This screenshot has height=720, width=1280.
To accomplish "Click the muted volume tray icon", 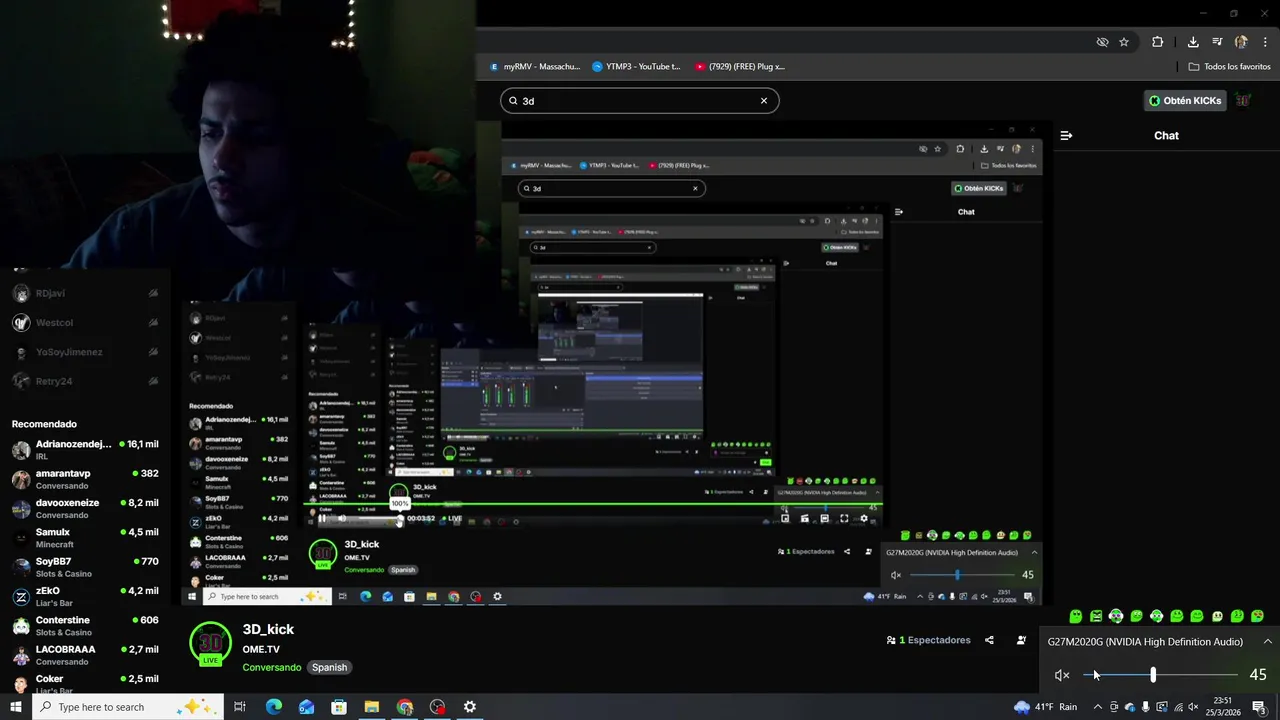I will (x=1193, y=707).
